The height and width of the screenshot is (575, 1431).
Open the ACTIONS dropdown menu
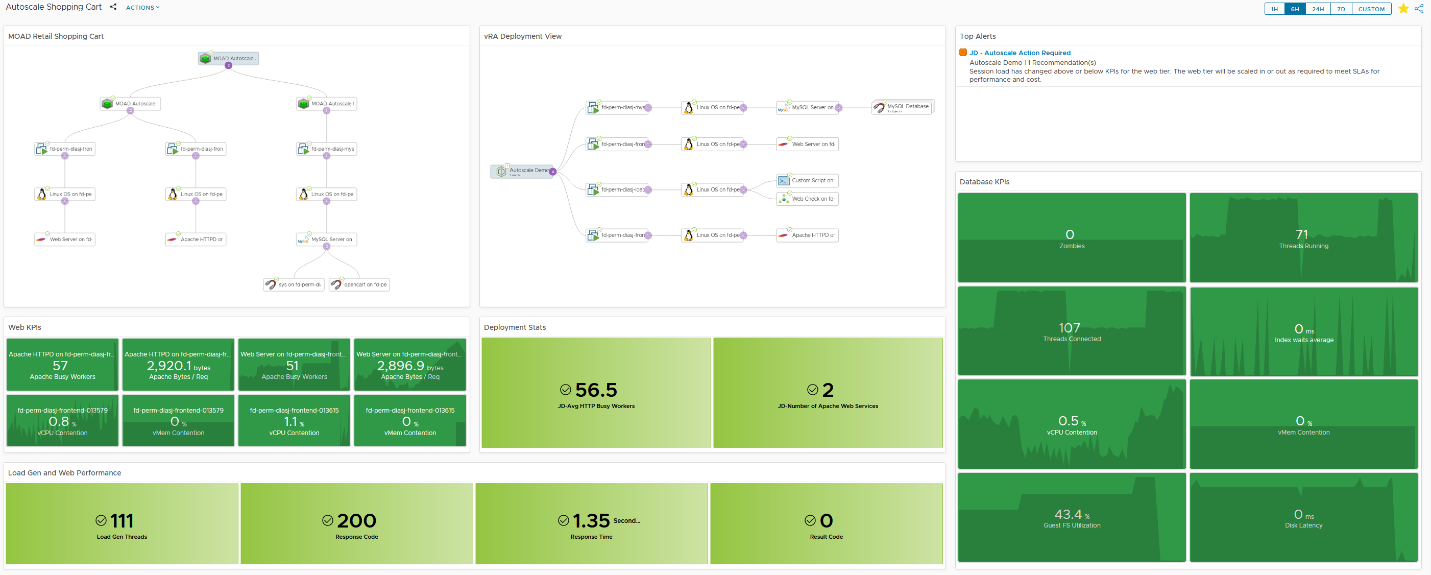(x=142, y=7)
